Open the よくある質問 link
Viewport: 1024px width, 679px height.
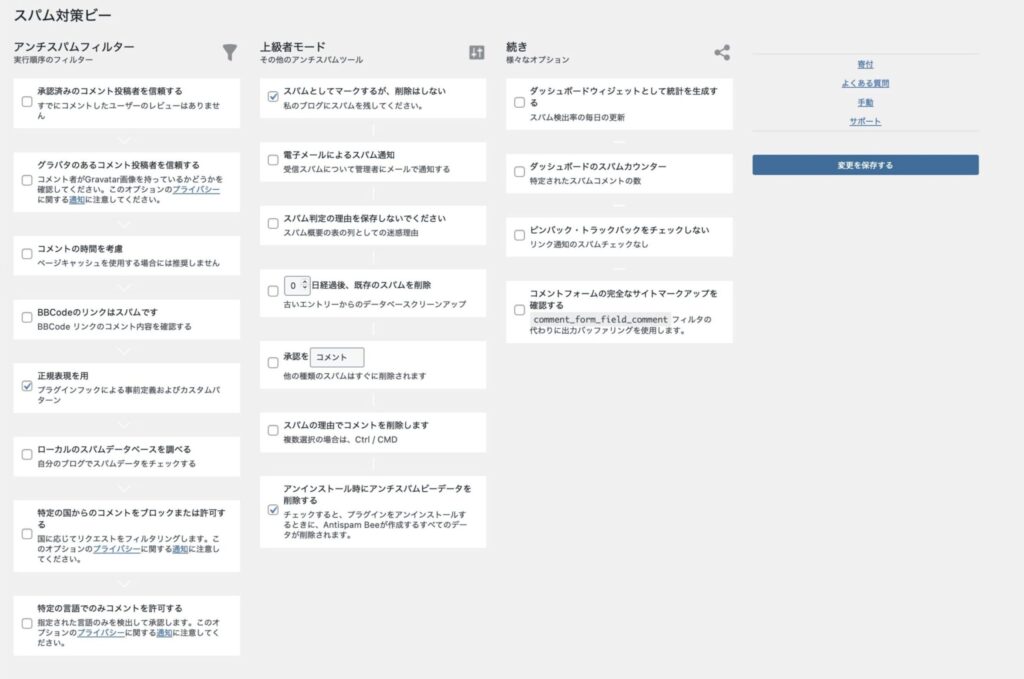click(865, 83)
